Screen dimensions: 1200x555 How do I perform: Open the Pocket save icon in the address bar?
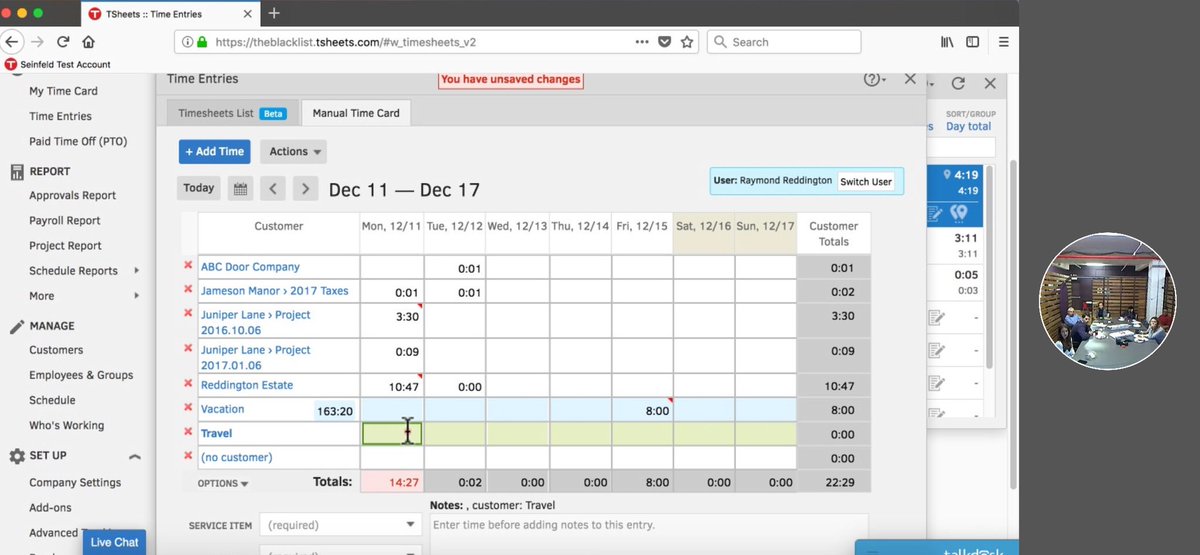click(x=665, y=42)
